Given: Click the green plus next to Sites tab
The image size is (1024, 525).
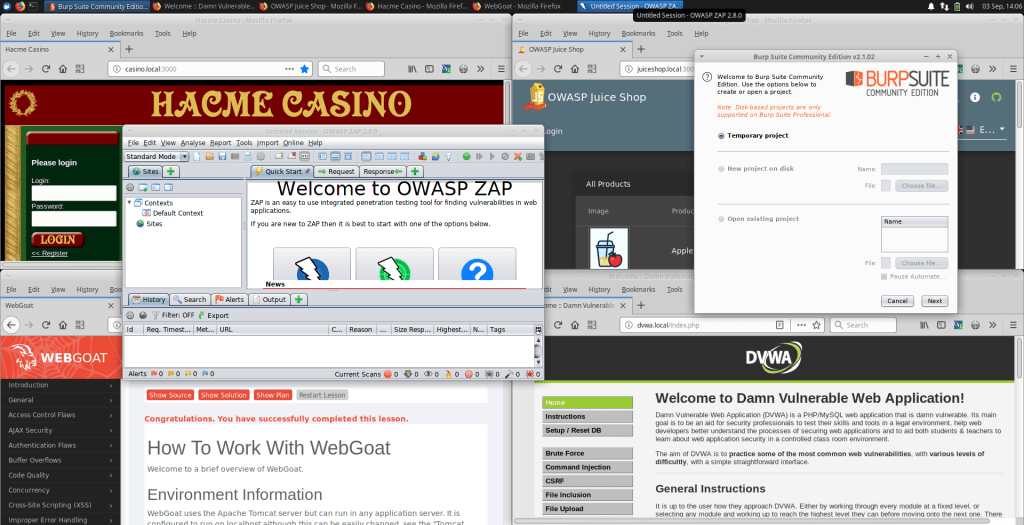Looking at the screenshot, I should tap(171, 172).
